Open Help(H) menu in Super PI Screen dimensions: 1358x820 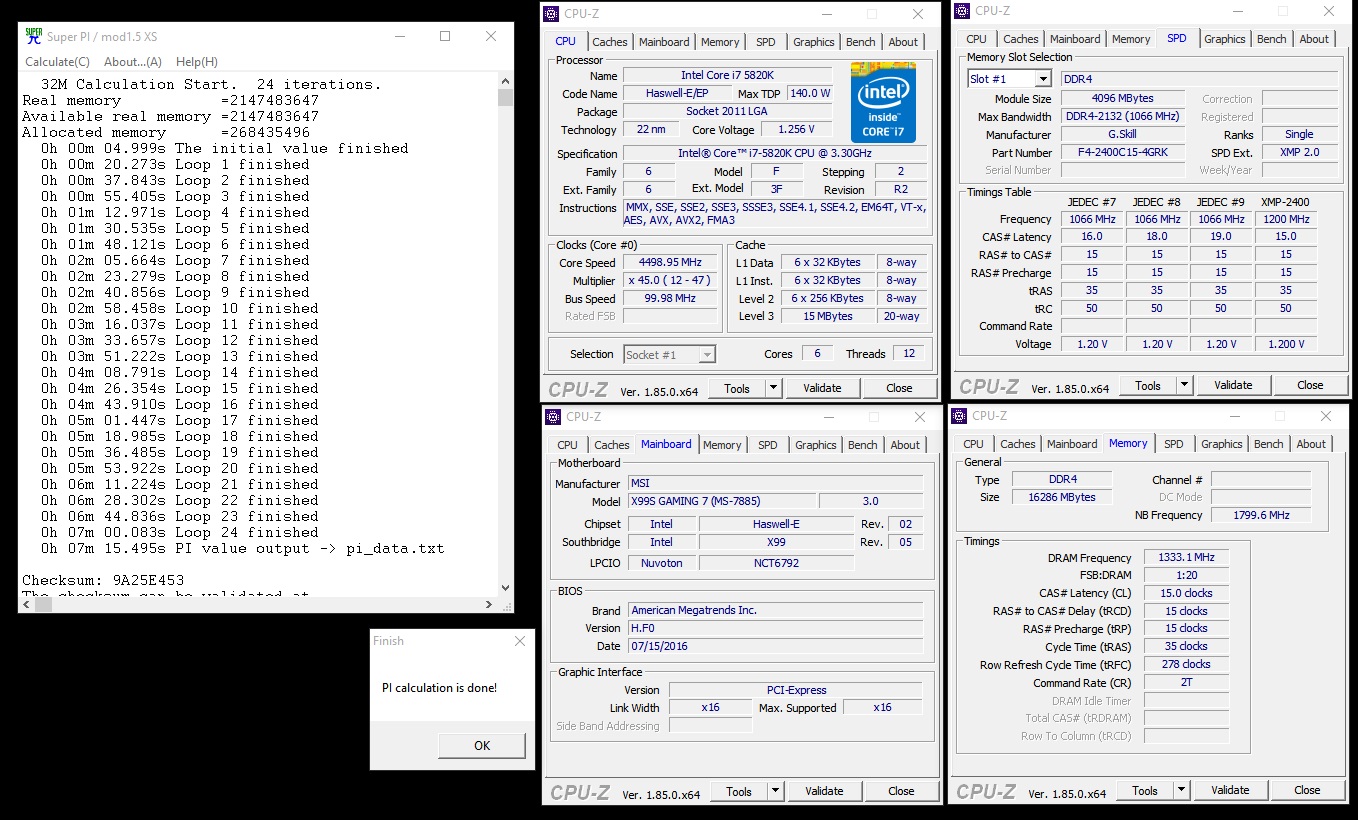(196, 62)
